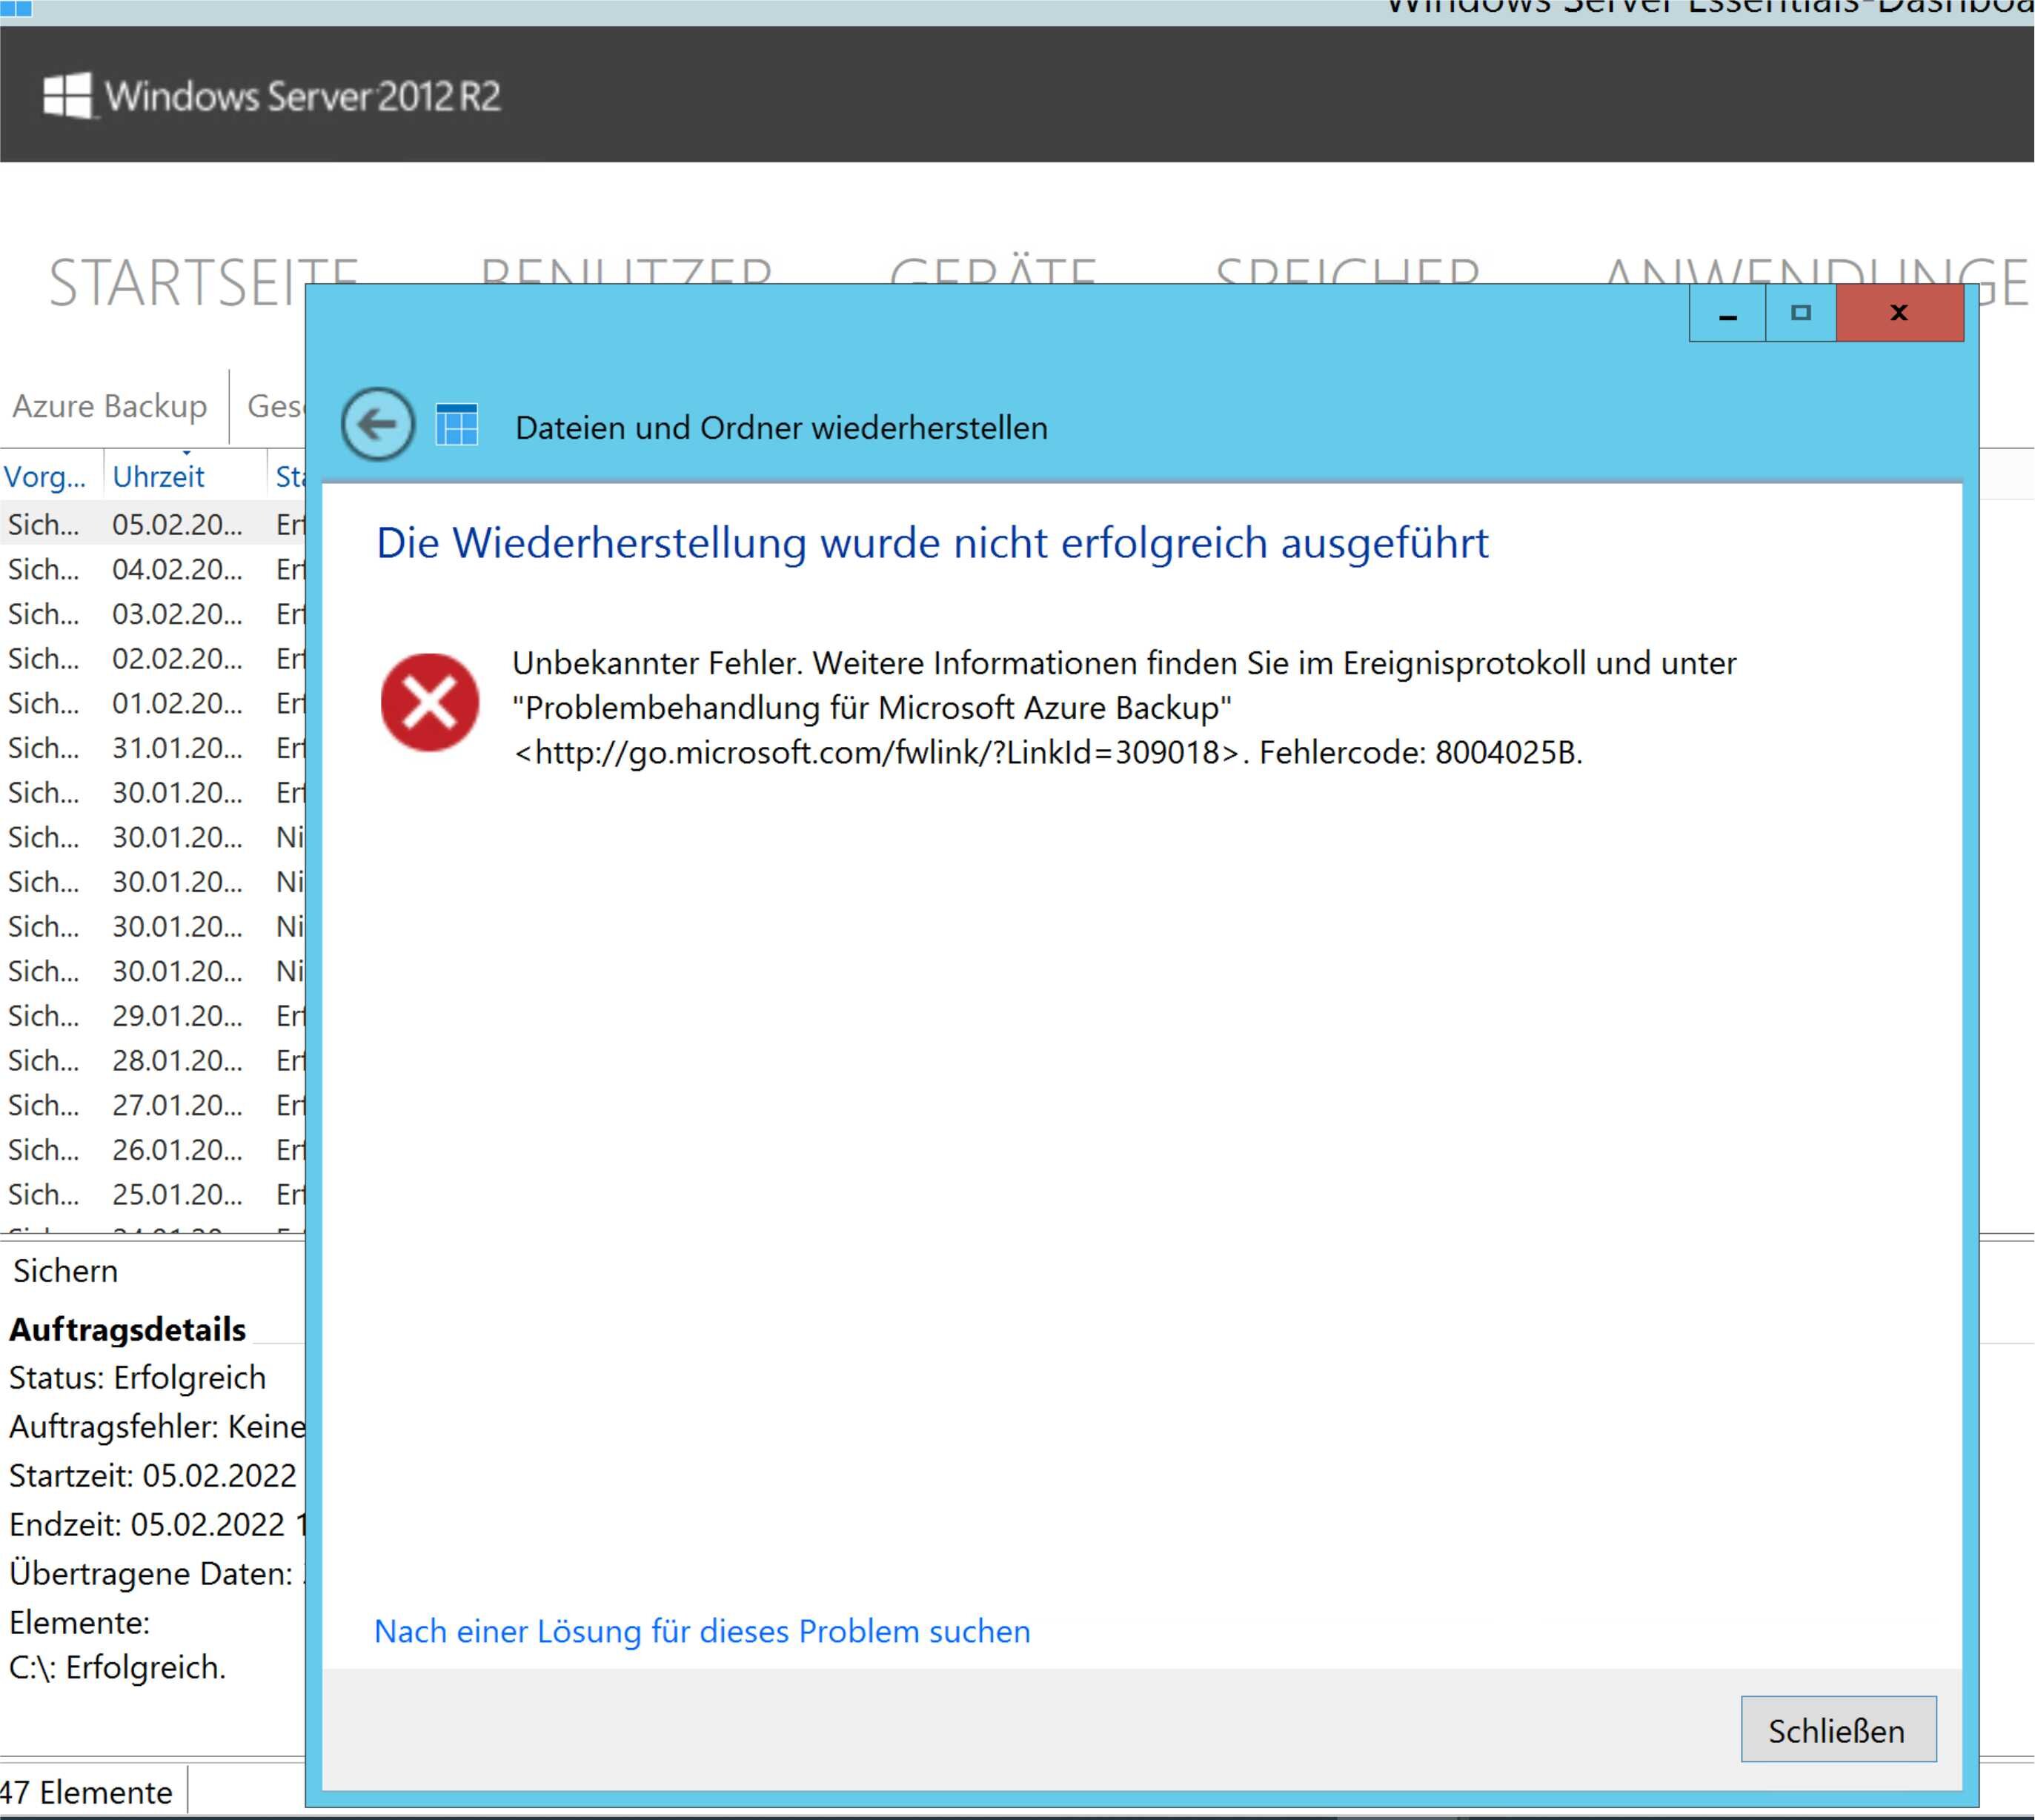Click the 'Startzeit: 05.02.2022' line
Screen dimensions: 2035x1820
tap(153, 1476)
